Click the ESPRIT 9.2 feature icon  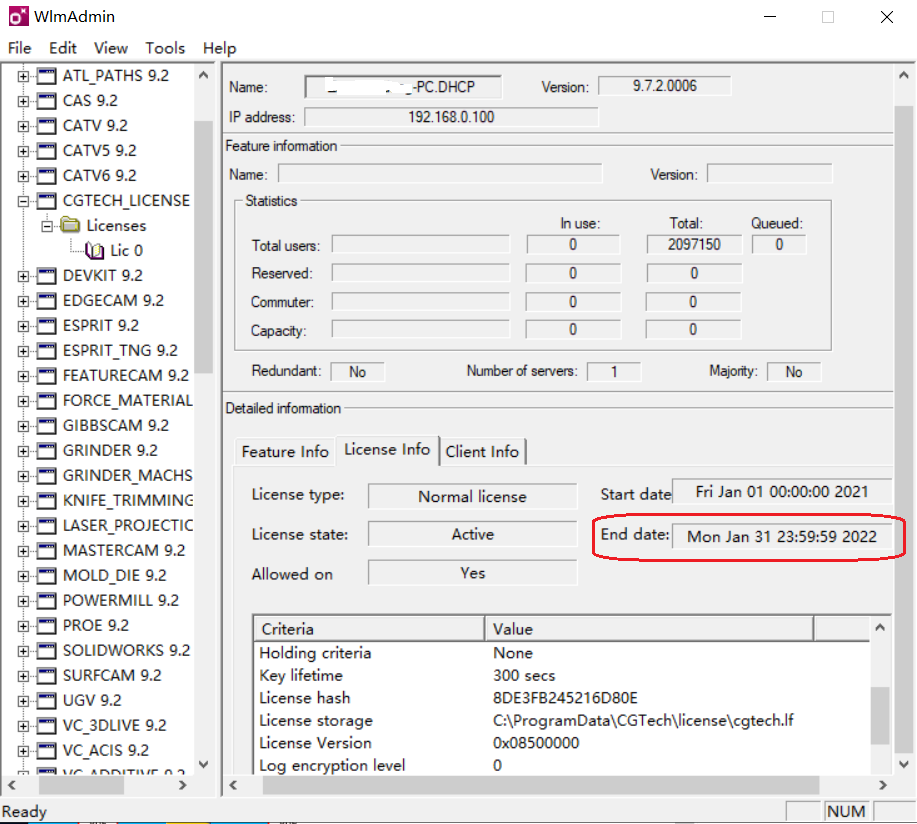tap(46, 326)
